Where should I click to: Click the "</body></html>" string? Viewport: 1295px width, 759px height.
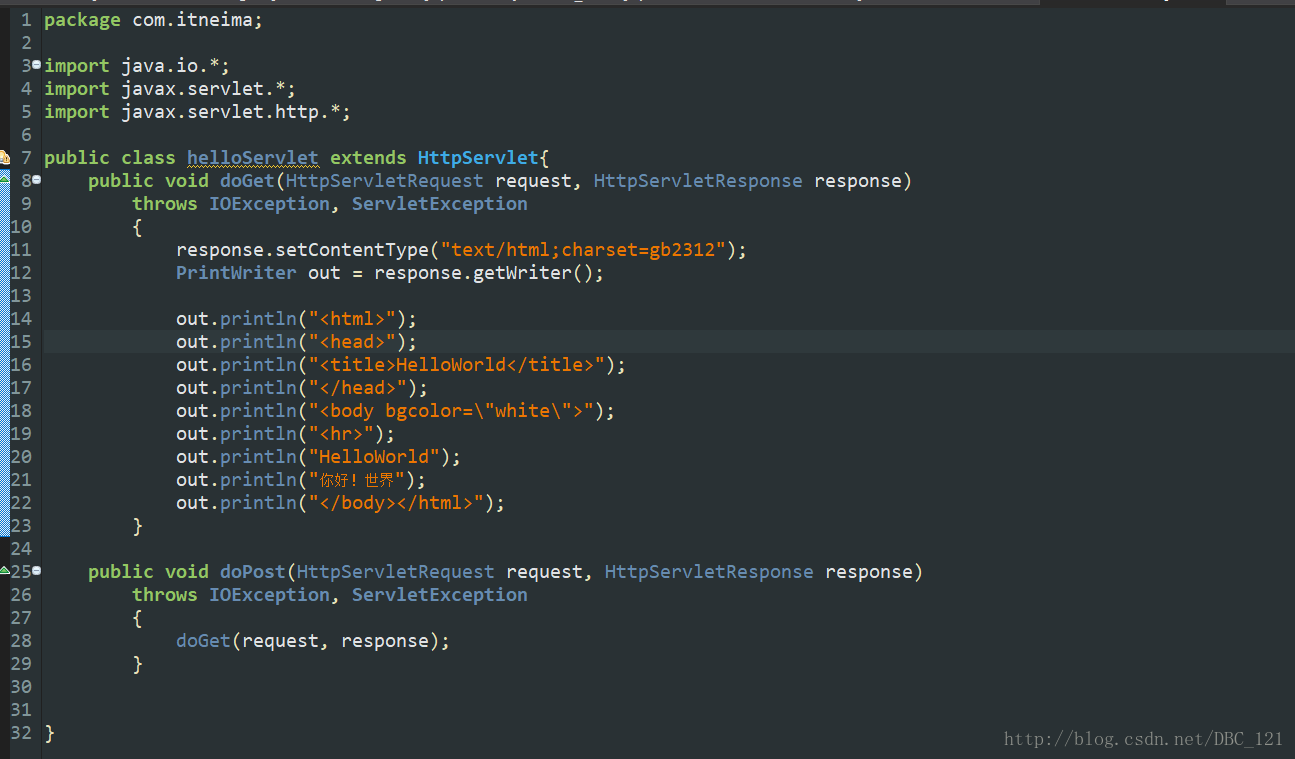(x=396, y=503)
